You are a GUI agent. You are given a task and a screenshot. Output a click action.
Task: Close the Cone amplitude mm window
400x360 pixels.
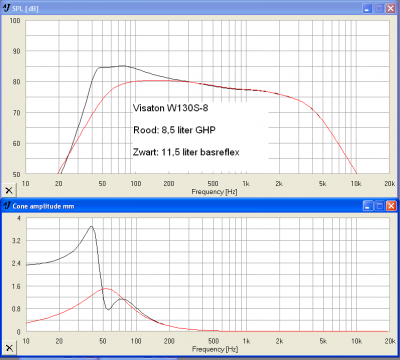point(391,206)
